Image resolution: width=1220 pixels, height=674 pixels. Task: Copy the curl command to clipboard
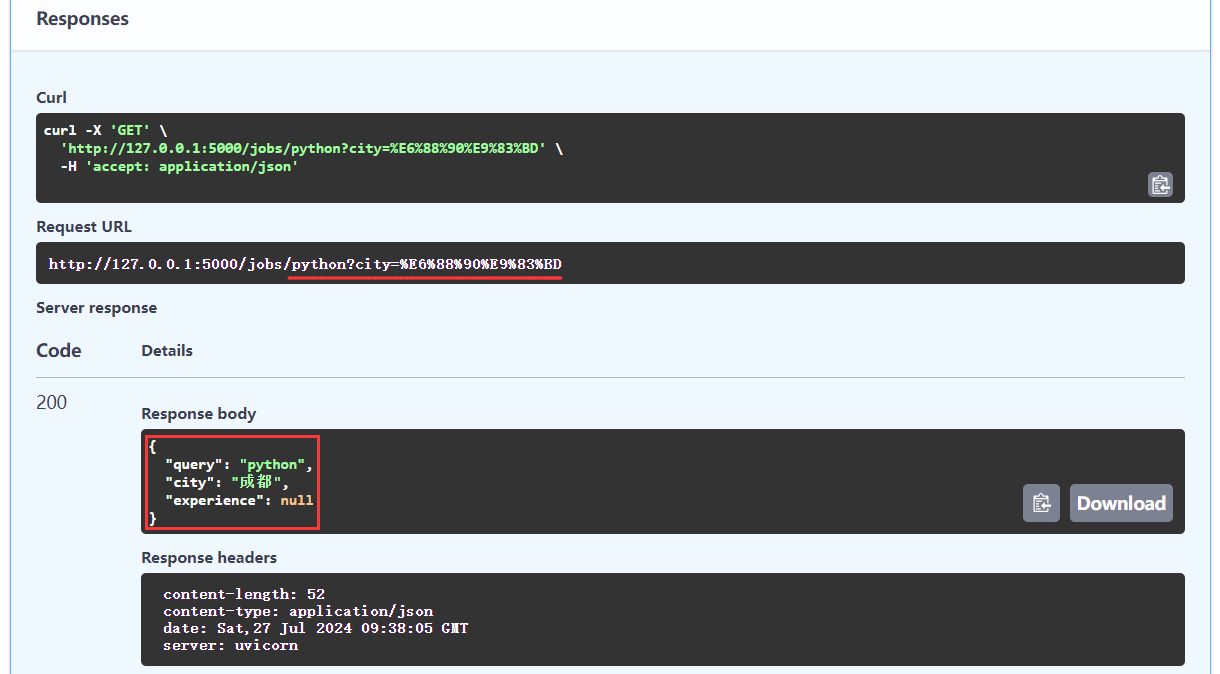[1160, 184]
